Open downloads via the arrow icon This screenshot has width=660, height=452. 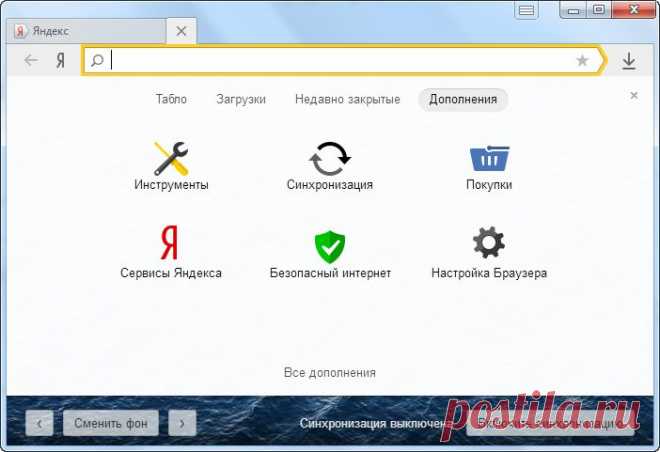coord(629,61)
